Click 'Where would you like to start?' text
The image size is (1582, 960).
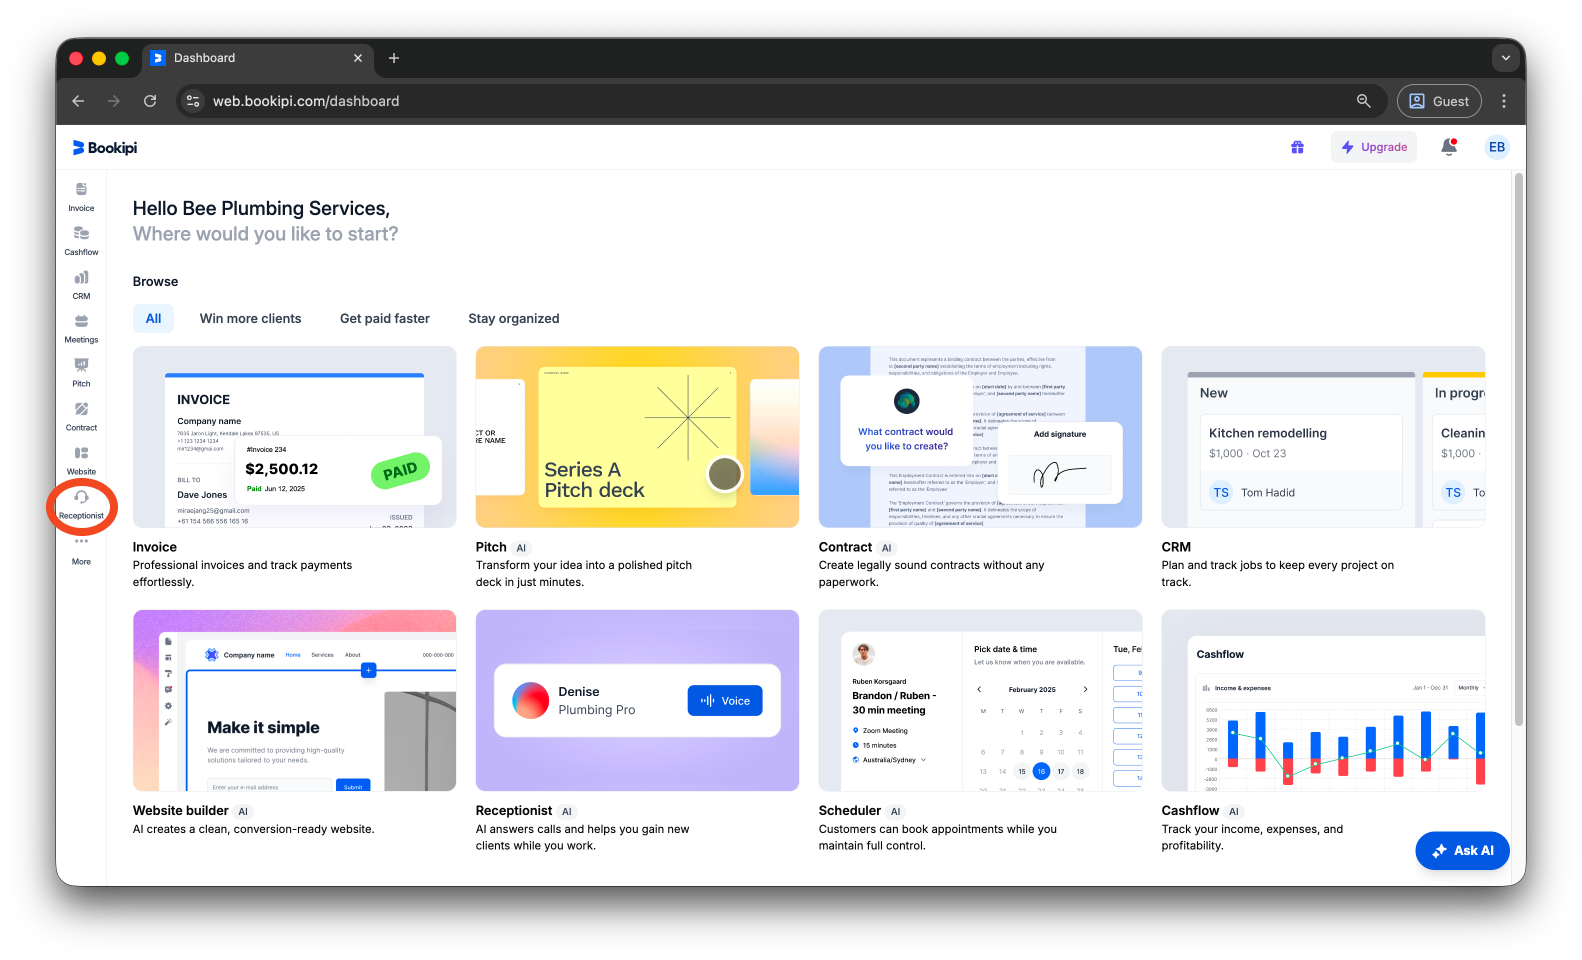pos(265,234)
